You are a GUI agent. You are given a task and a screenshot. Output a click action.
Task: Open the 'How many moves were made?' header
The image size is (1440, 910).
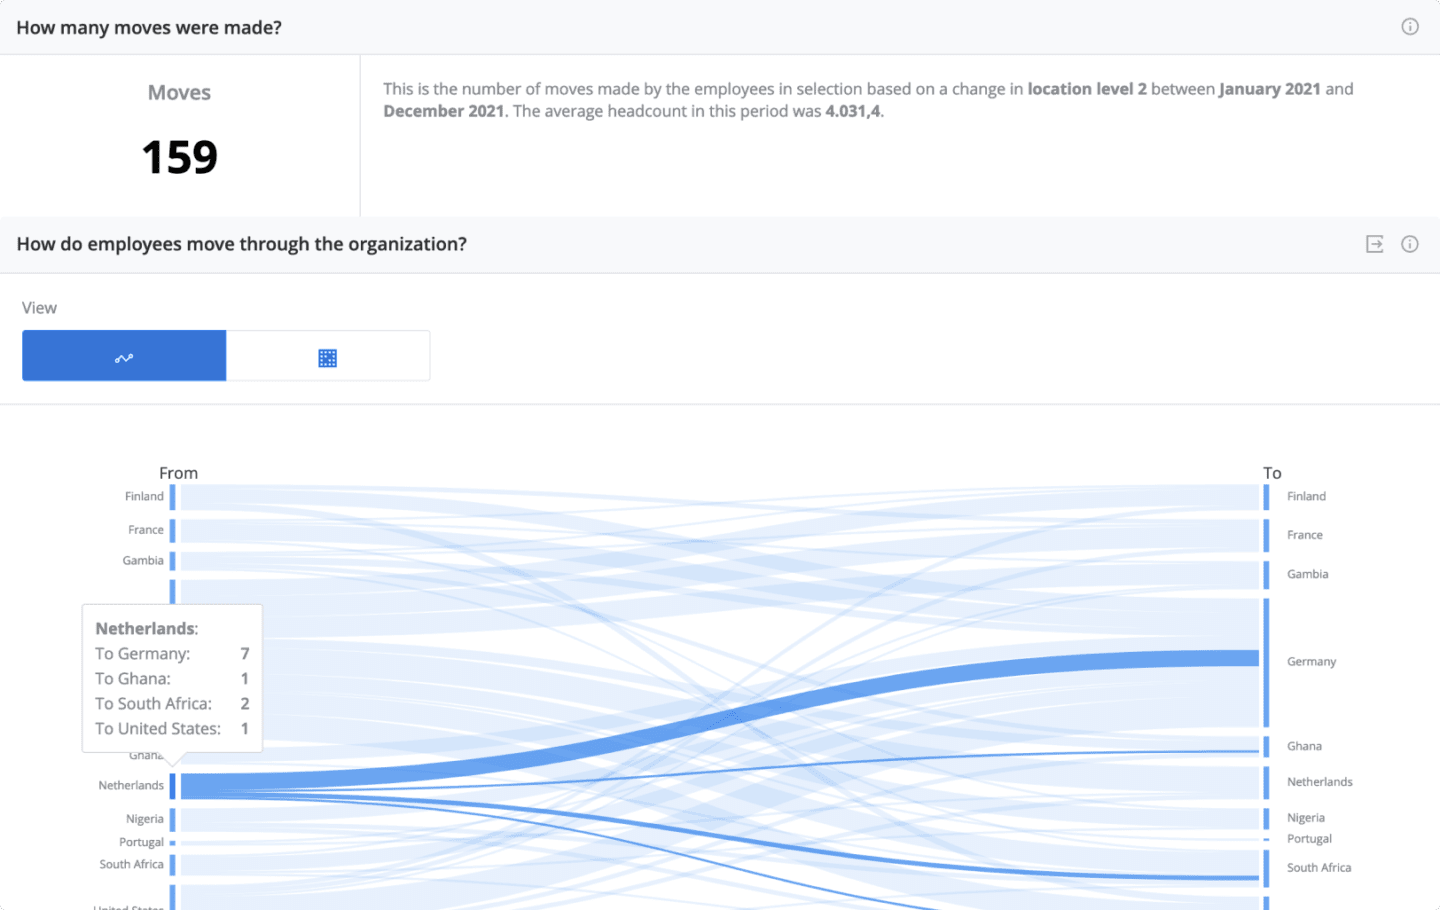[148, 27]
